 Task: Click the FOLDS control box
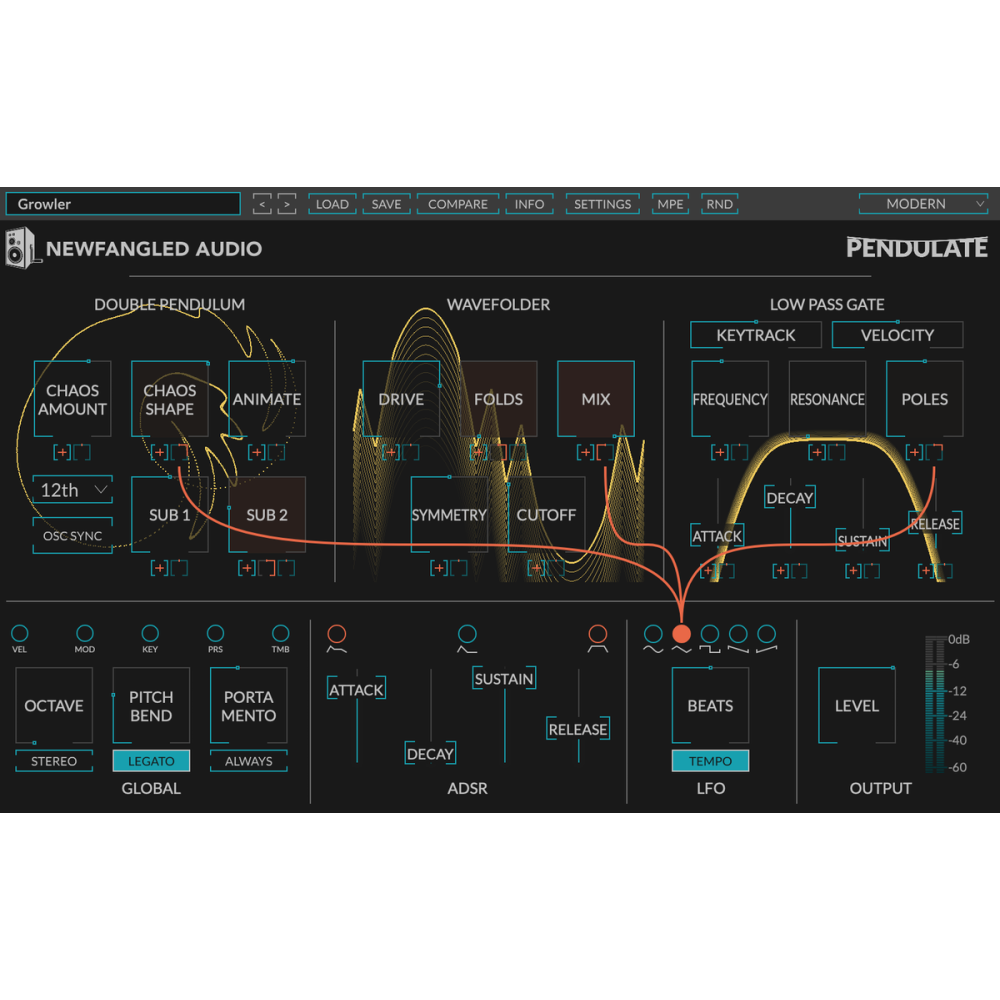(x=499, y=399)
